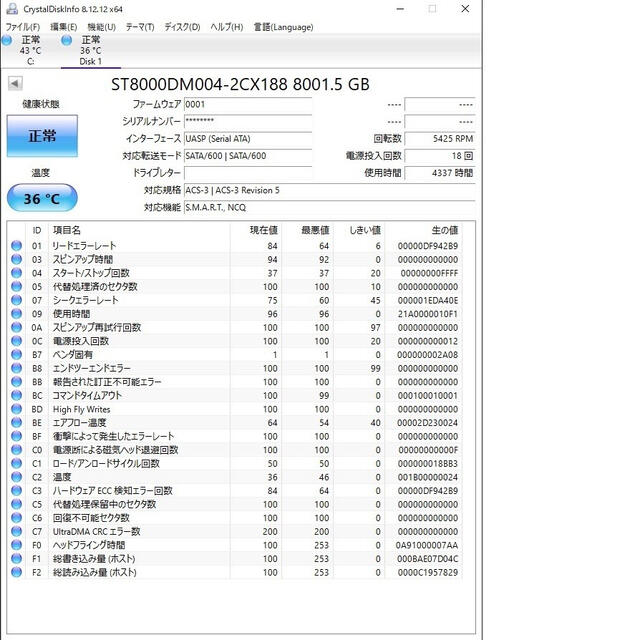Click status icon for エンドツーエンドエラー row
The height and width of the screenshot is (640, 640).
tap(16, 368)
